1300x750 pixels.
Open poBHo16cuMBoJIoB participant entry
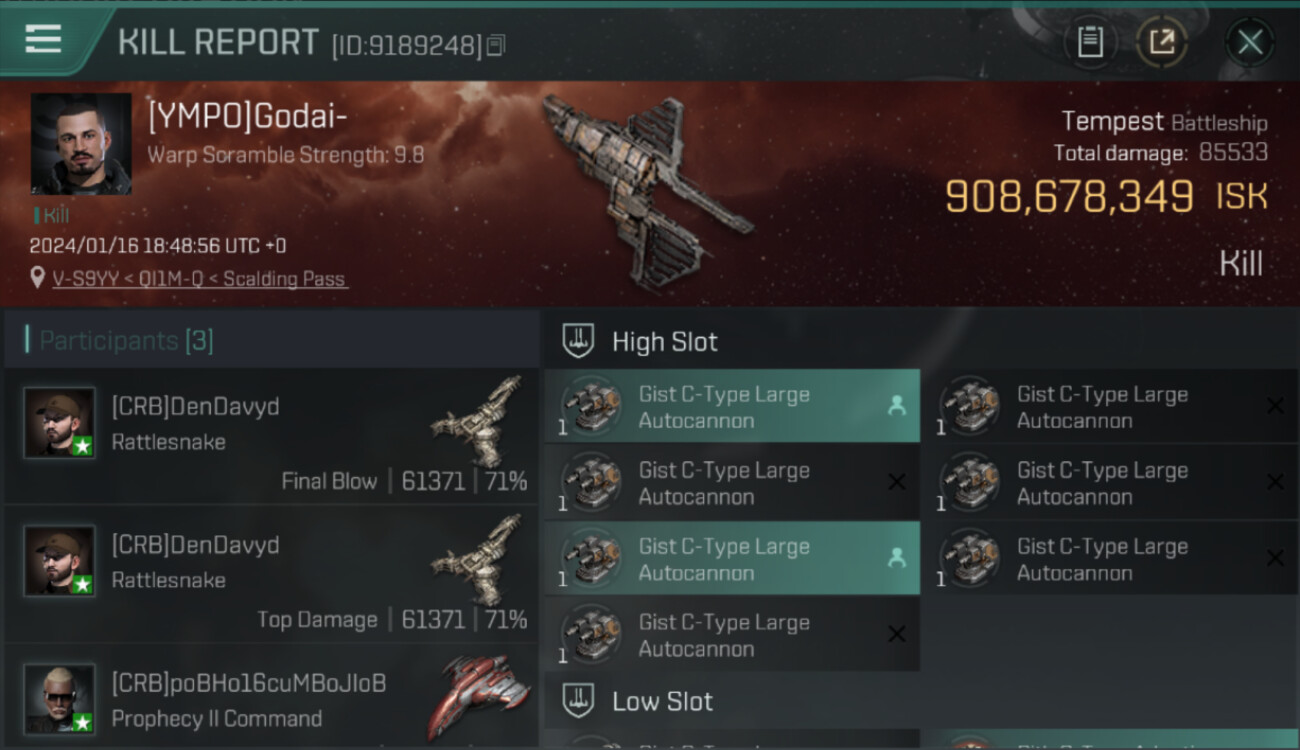click(x=271, y=698)
